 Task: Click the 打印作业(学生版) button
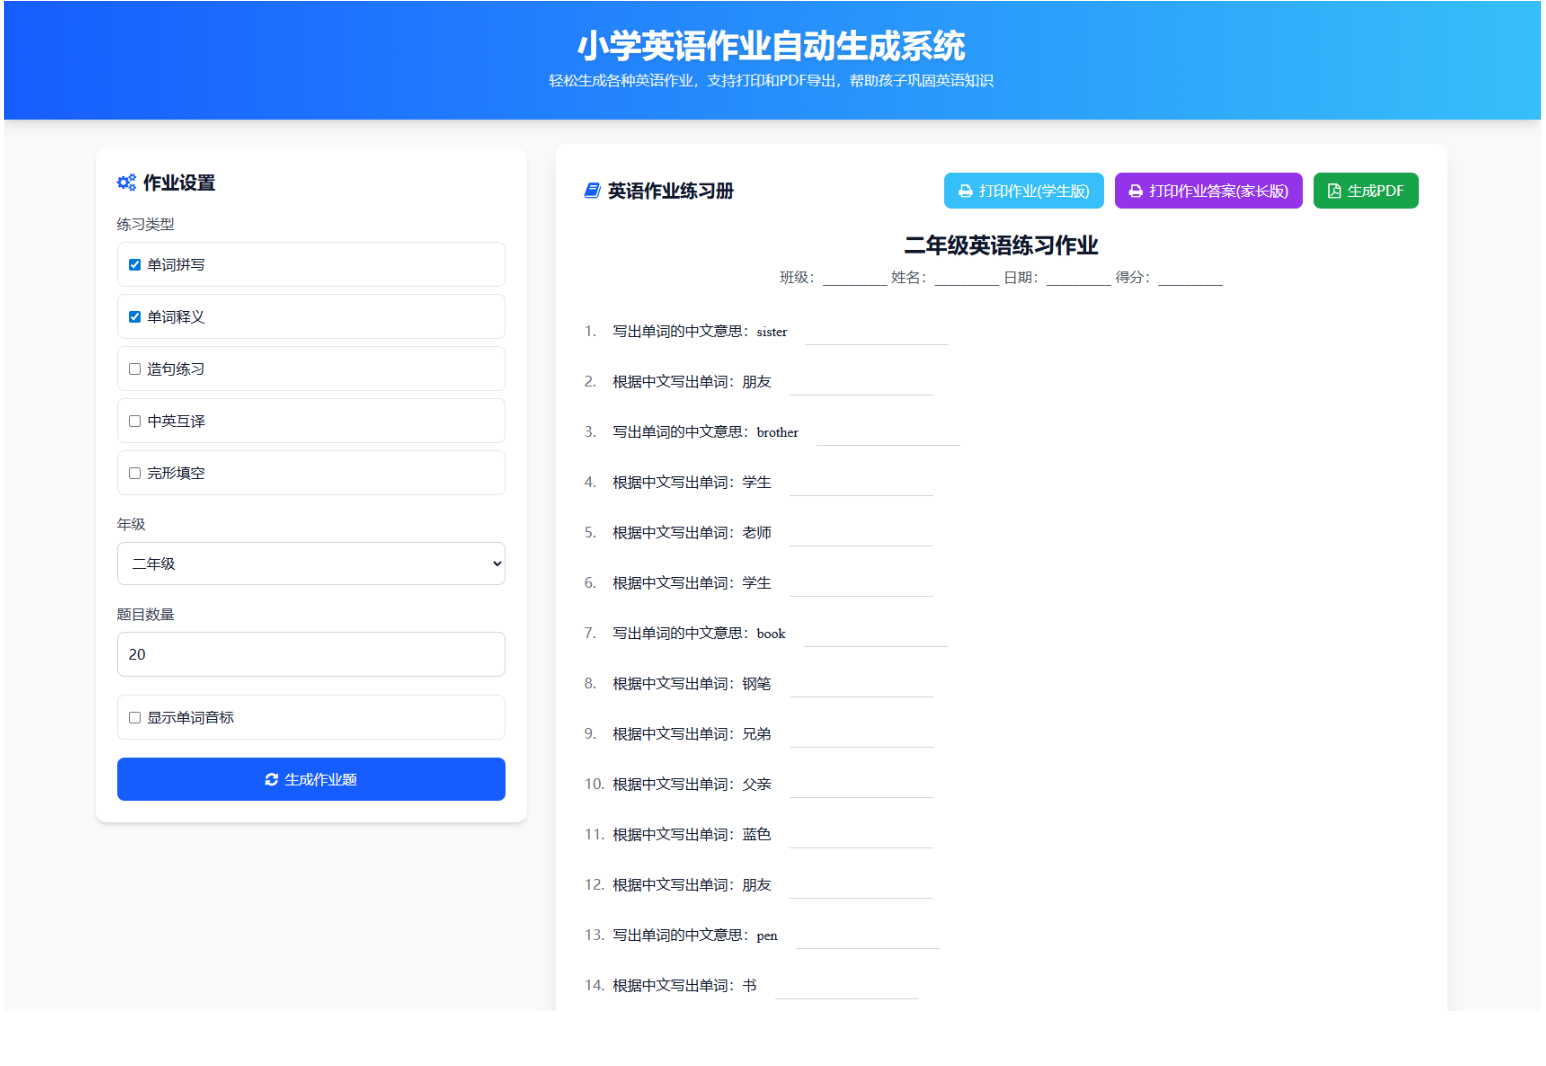point(1024,191)
